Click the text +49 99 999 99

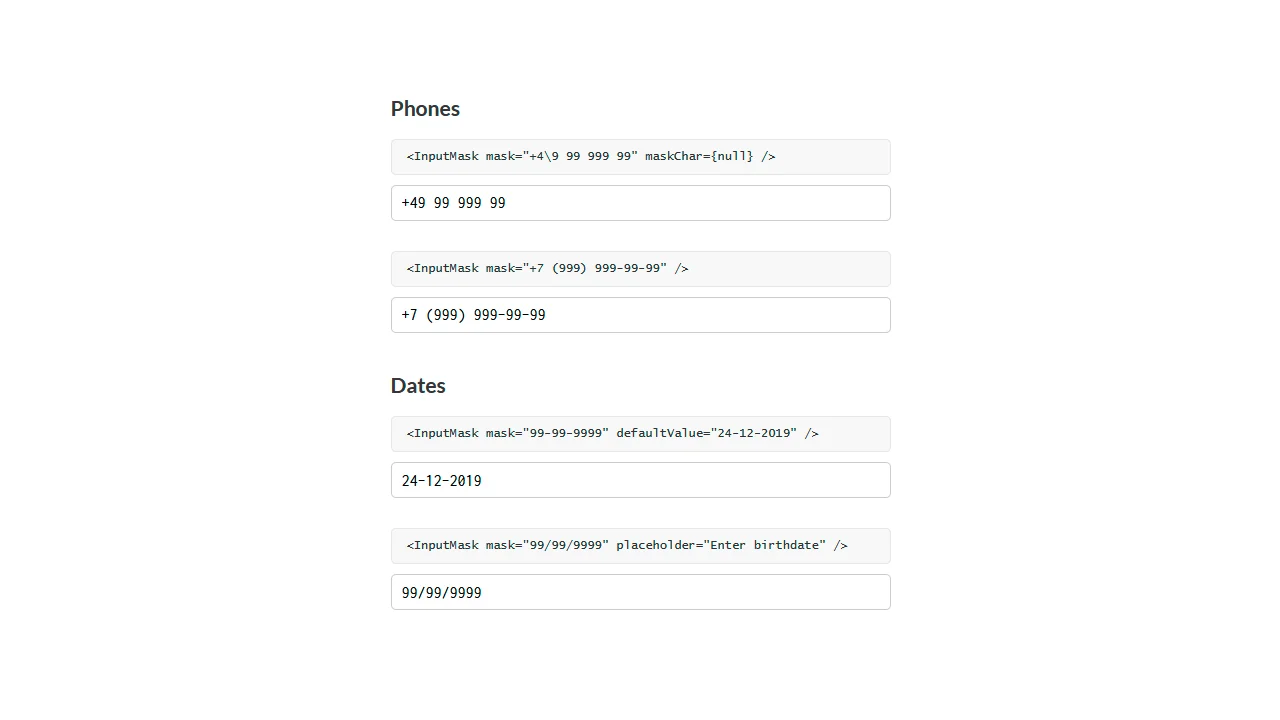453,203
